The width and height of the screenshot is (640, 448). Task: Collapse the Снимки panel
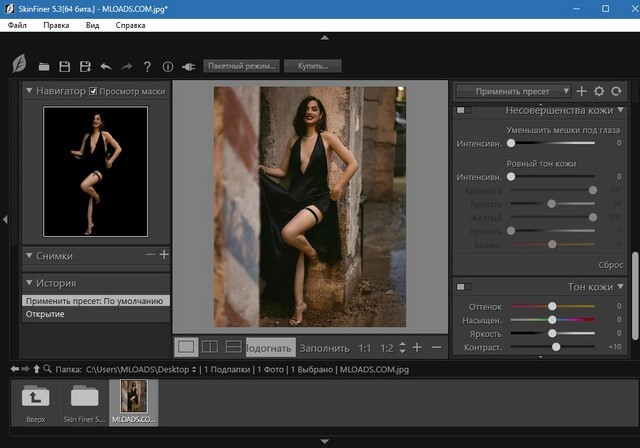29,255
